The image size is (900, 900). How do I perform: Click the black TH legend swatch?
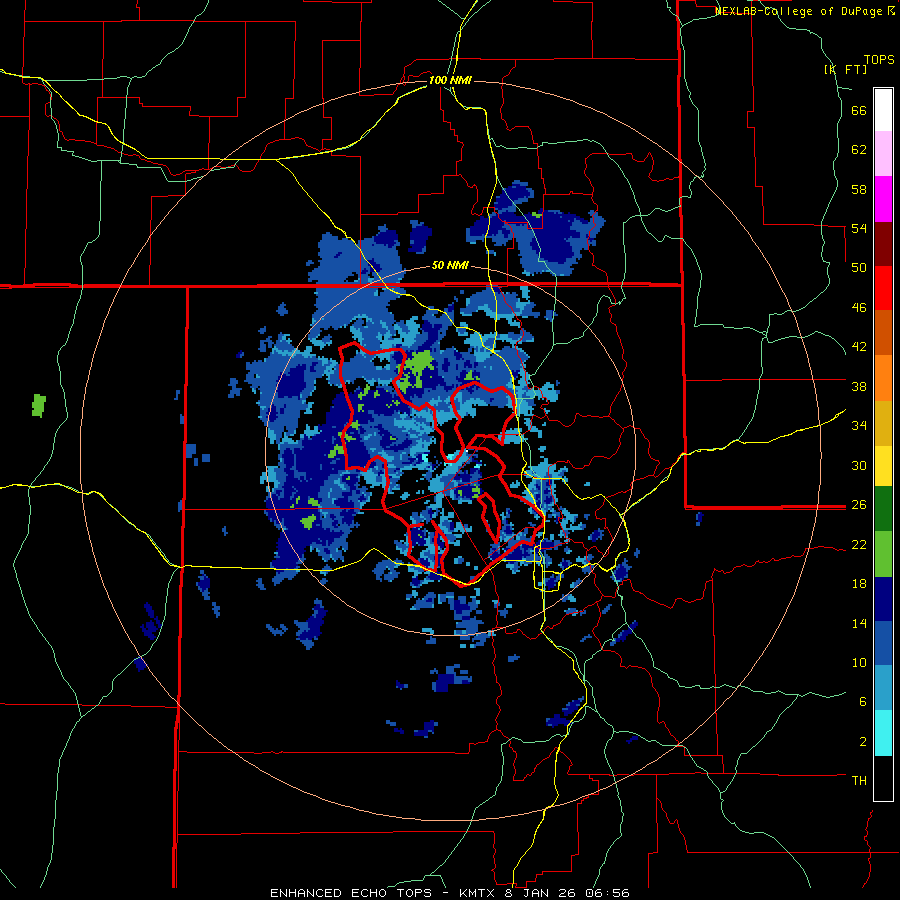click(883, 778)
